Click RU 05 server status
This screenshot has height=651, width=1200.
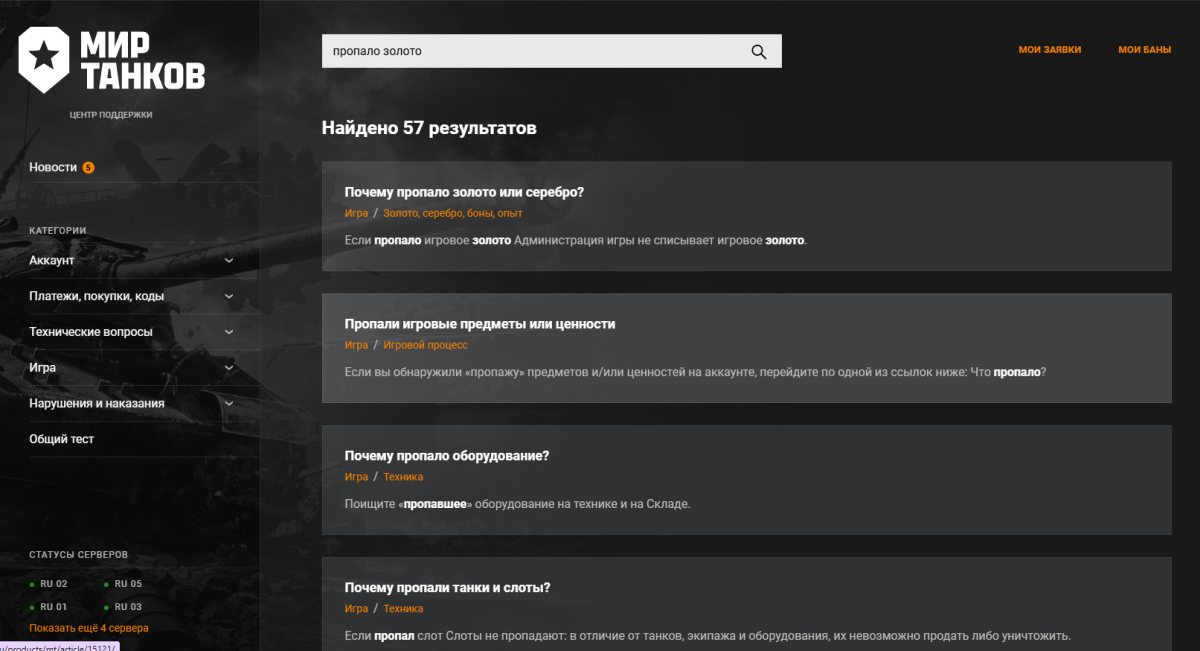pos(127,584)
